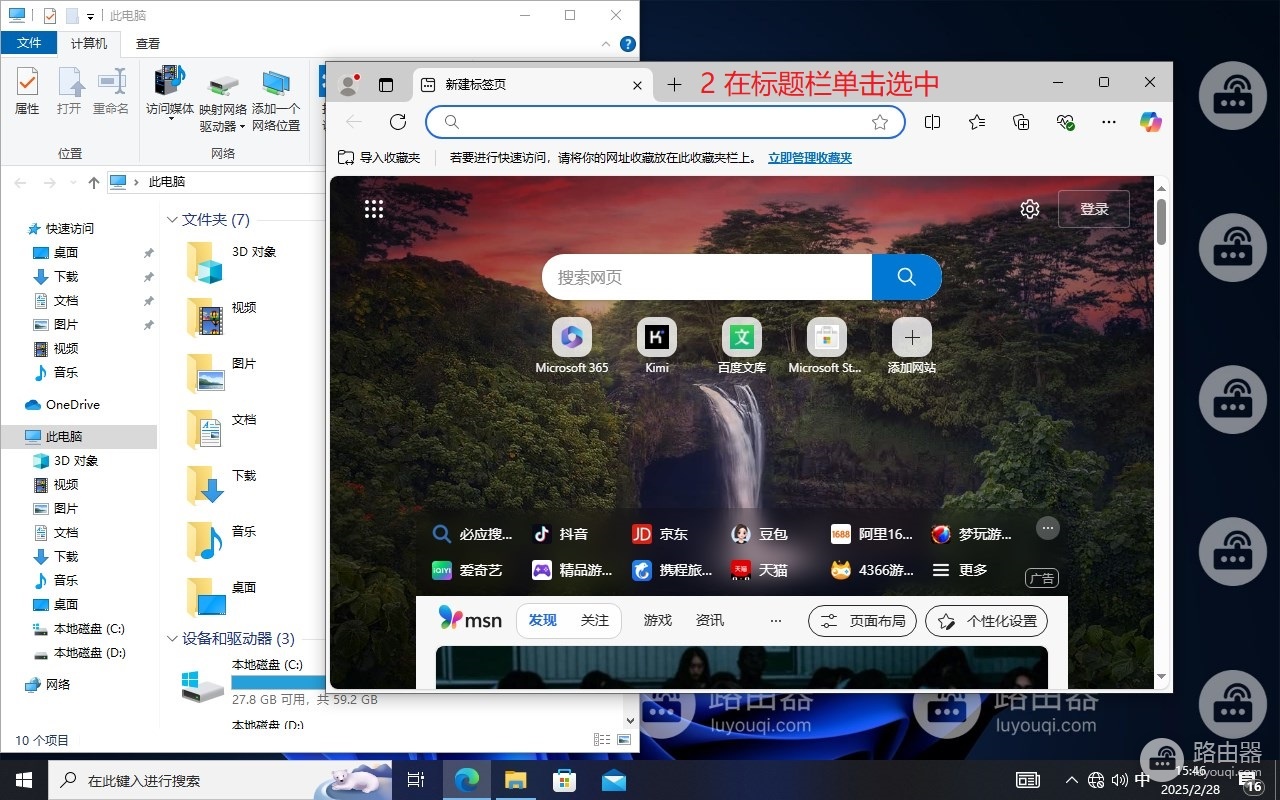This screenshot has height=800, width=1280.
Task: Select 音乐 folder in file list
Action: pyautogui.click(x=222, y=542)
